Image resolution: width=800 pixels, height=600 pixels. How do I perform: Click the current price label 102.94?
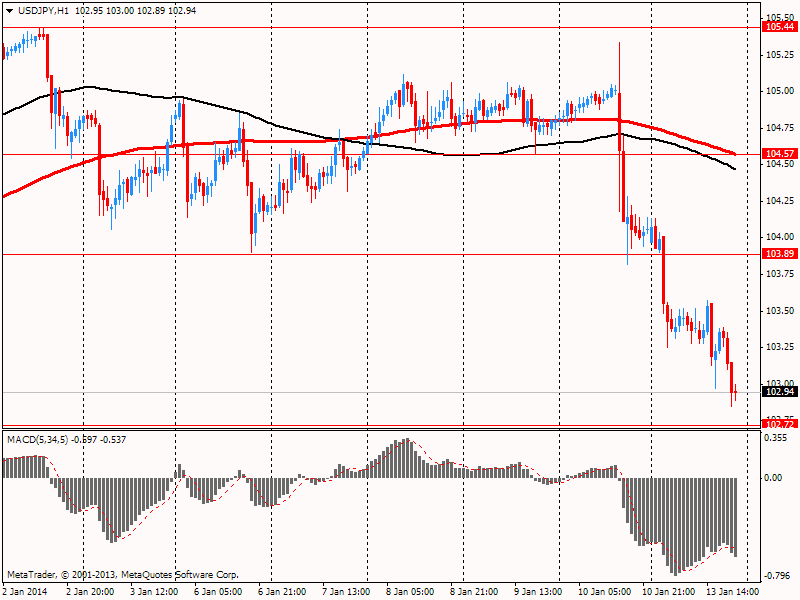(x=780, y=392)
